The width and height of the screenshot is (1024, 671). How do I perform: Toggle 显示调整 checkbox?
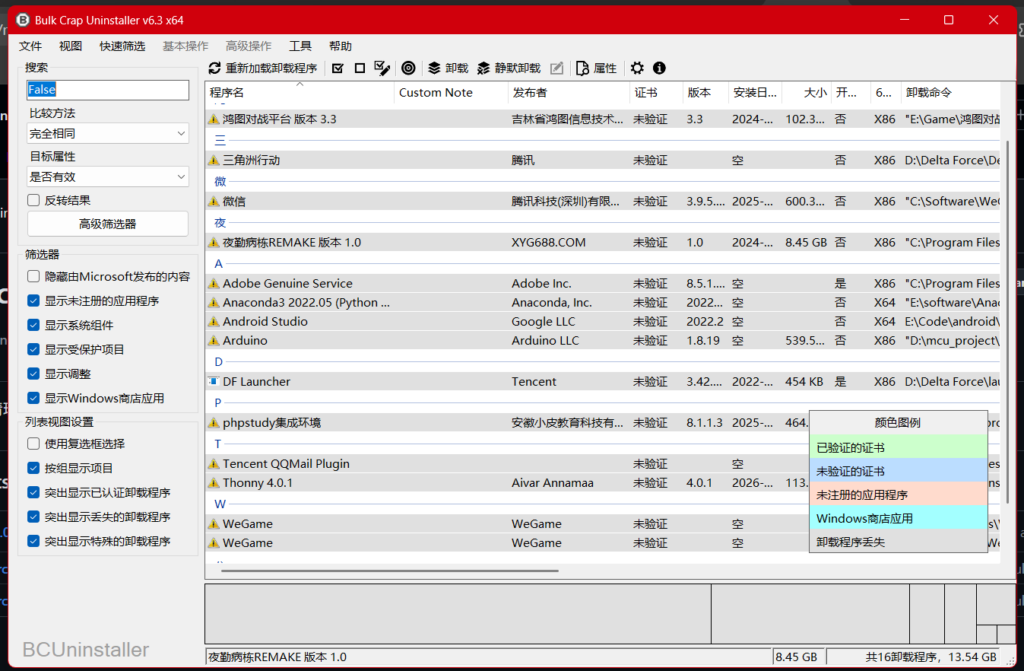coord(33,373)
